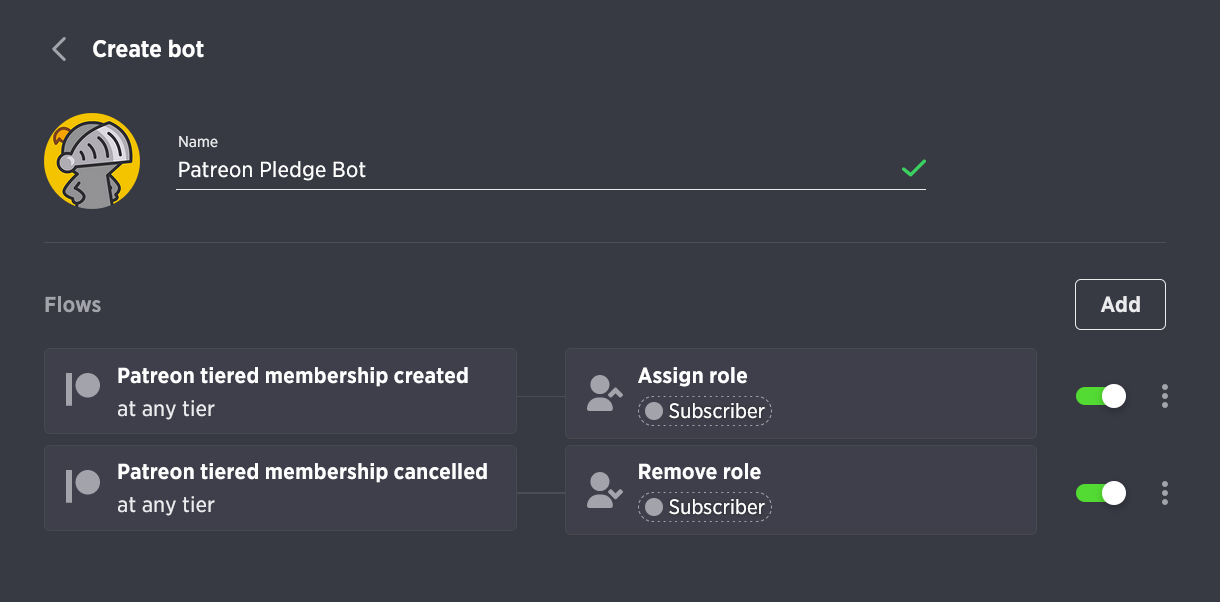
Task: Click the Create bot heading text
Action: 148,49
